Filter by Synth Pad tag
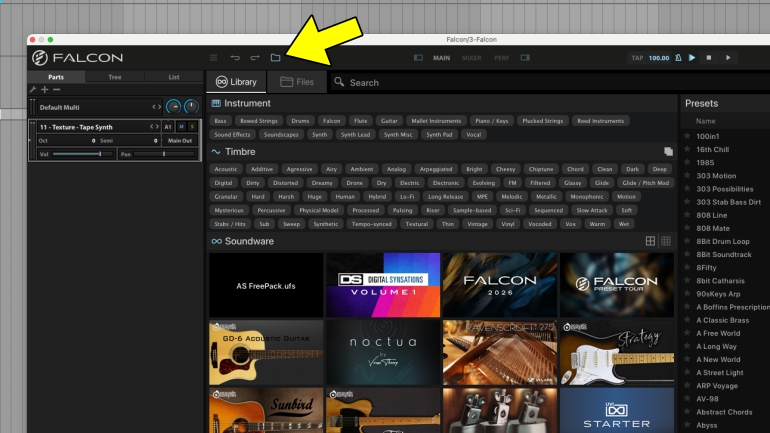 [439, 135]
